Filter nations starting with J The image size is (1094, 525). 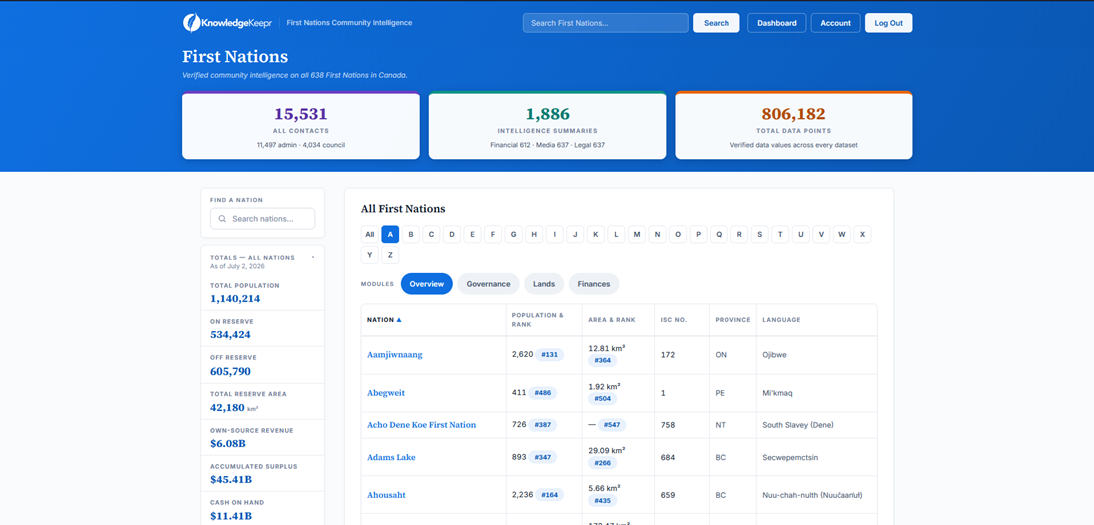(x=575, y=235)
